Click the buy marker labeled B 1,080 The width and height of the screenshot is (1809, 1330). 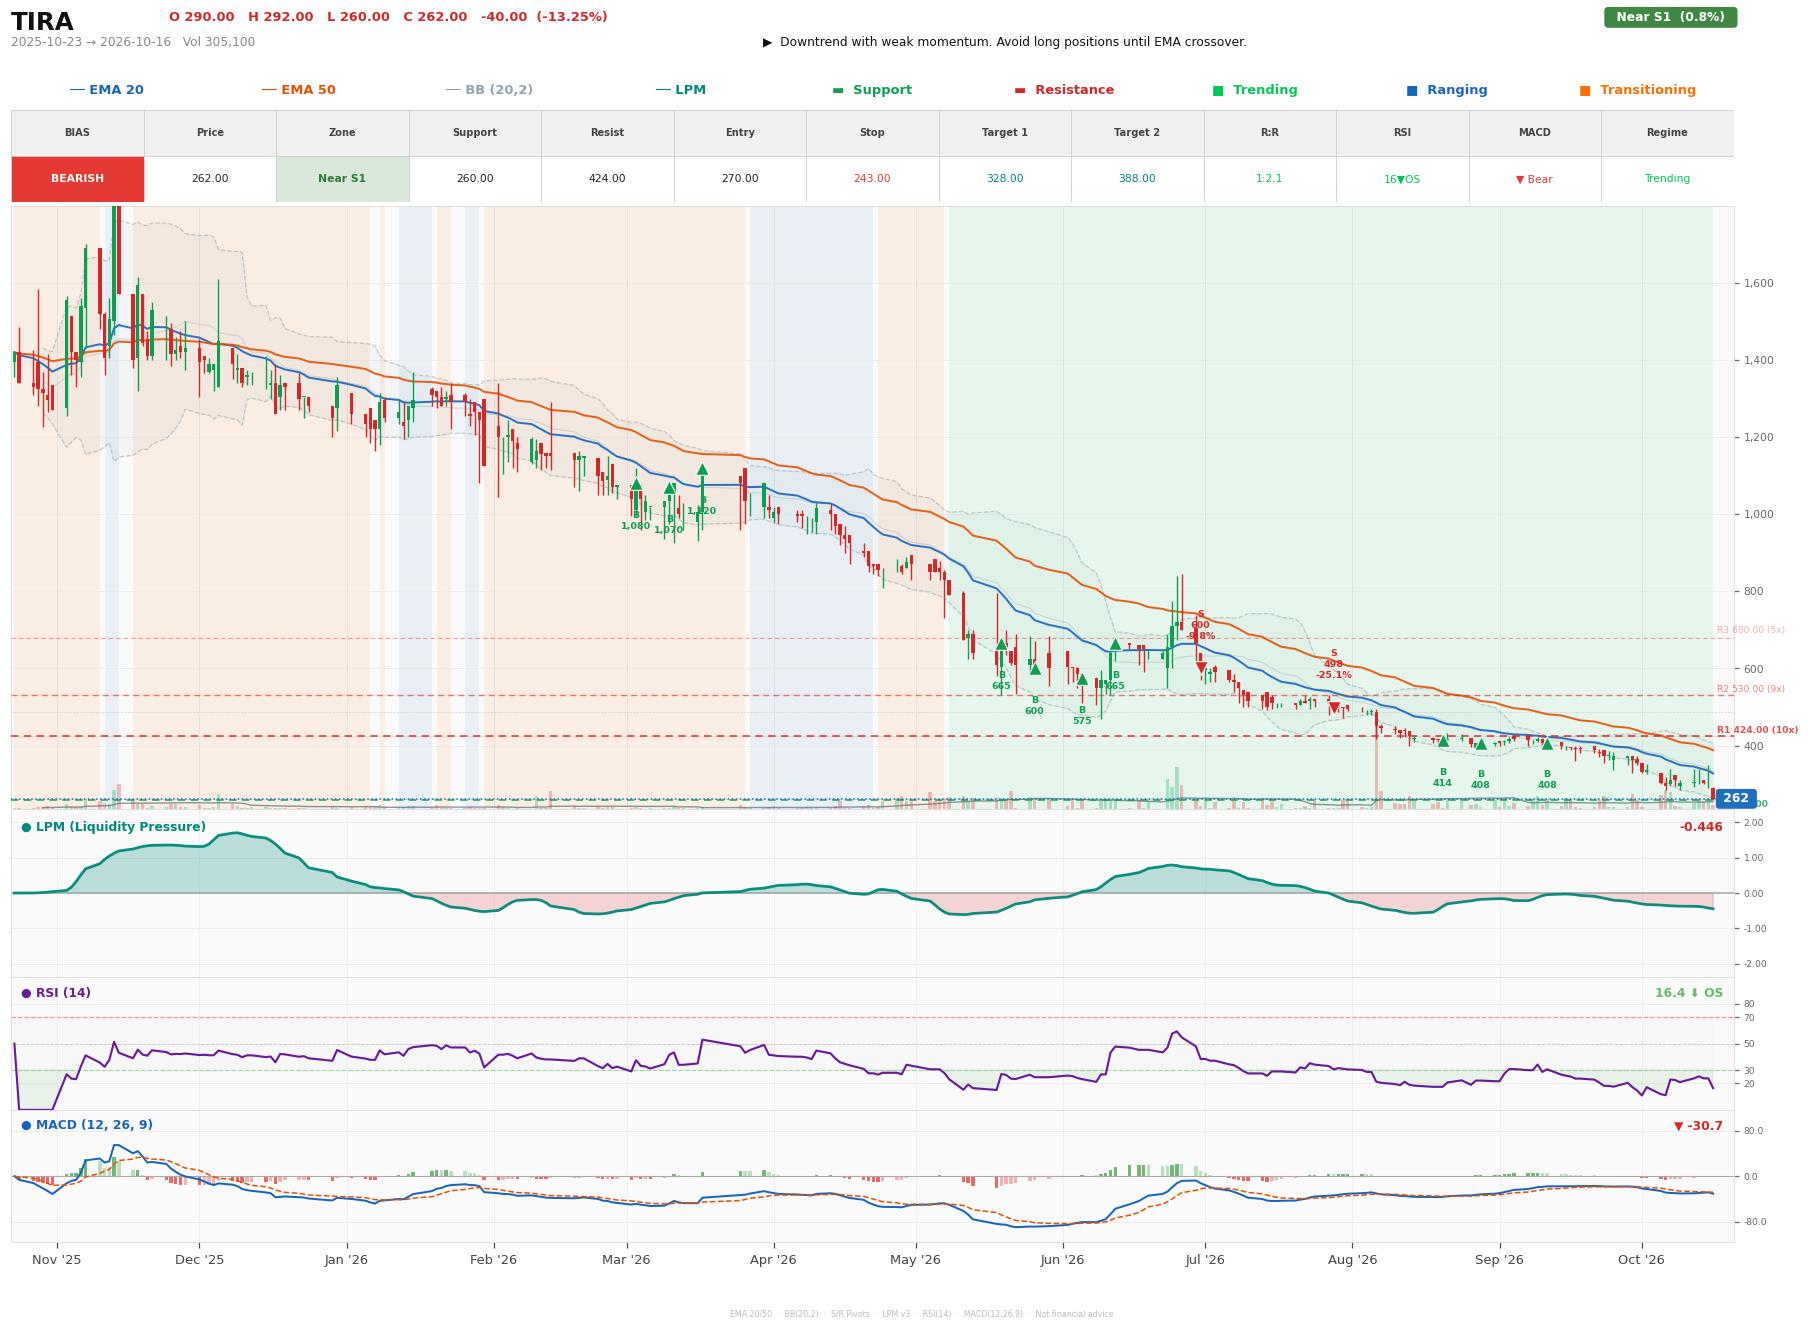tap(636, 485)
